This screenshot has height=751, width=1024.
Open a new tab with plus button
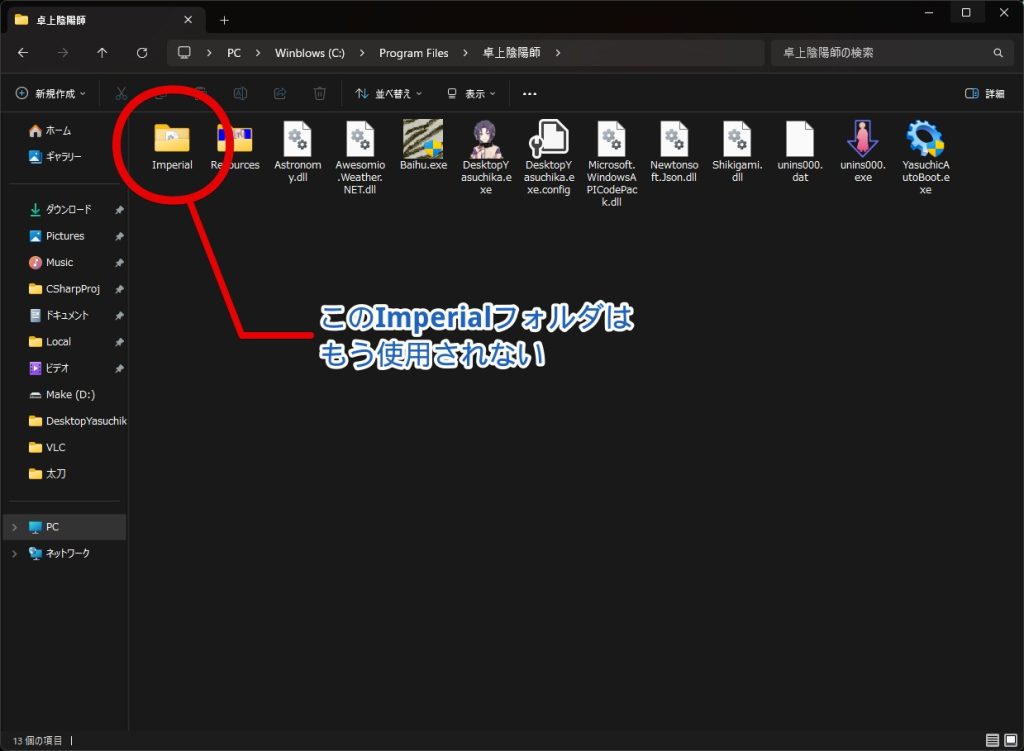(x=224, y=20)
